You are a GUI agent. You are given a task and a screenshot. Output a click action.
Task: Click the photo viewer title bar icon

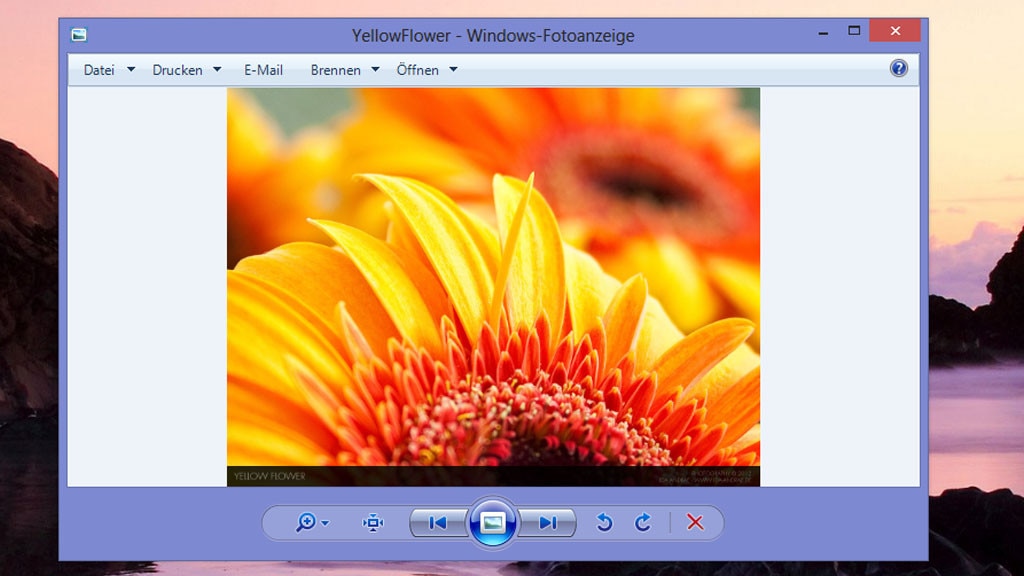(78, 33)
